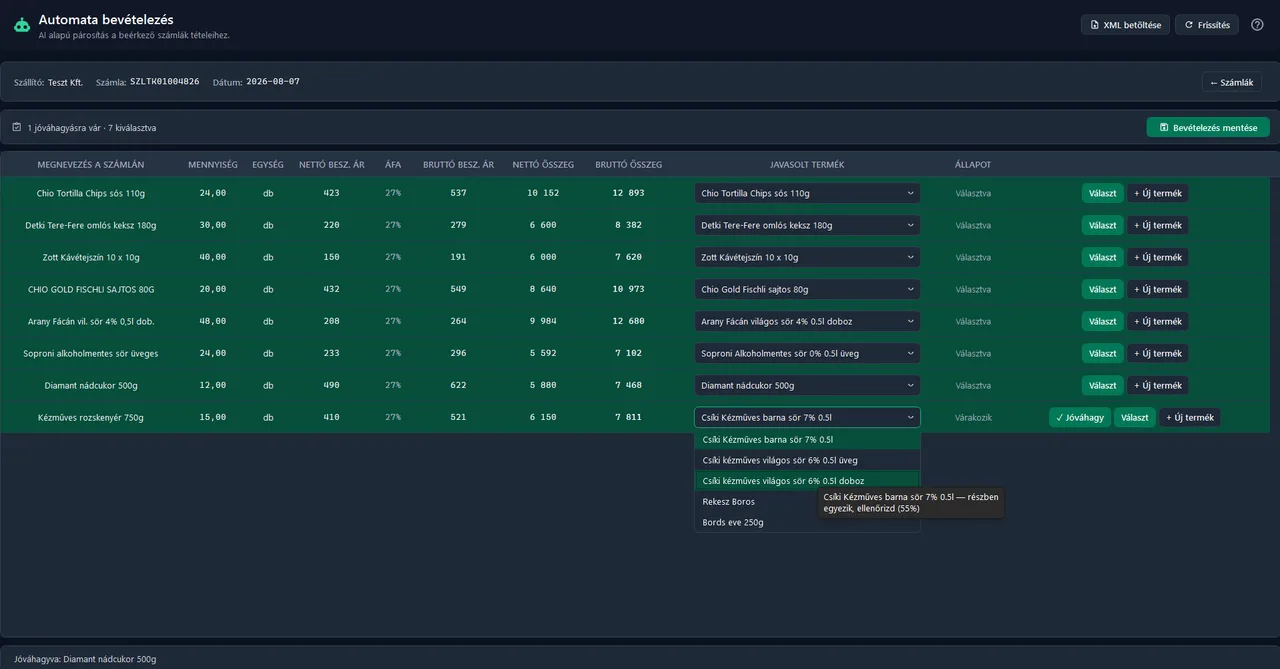This screenshot has height=669, width=1280.
Task: Click Választ in Diamant nádcukor row
Action: [1102, 385]
